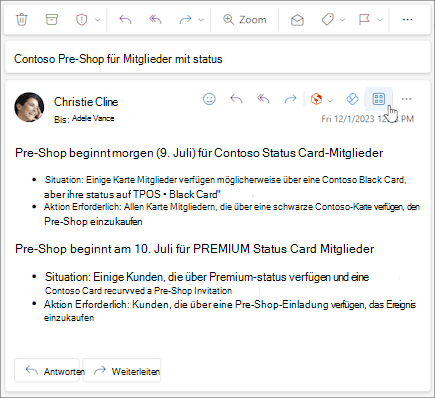Click text 'Pre-Shop einzukaufen'
Viewport: 435px width, 398px height.
(x=93, y=222)
